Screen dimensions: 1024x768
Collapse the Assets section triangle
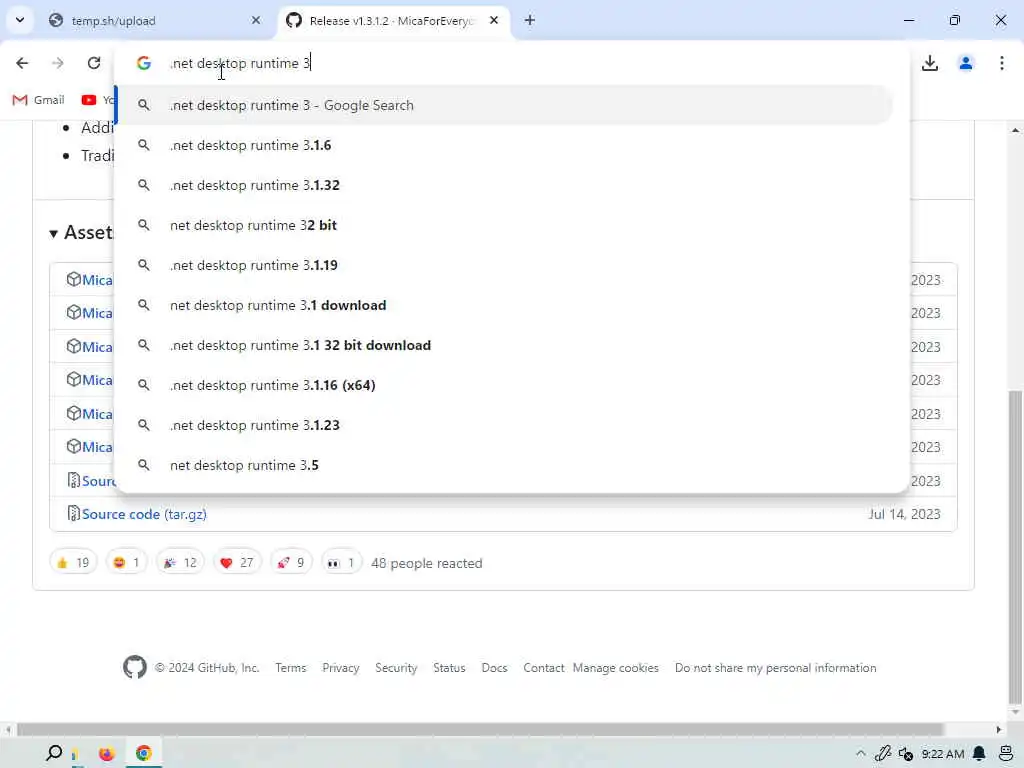54,233
